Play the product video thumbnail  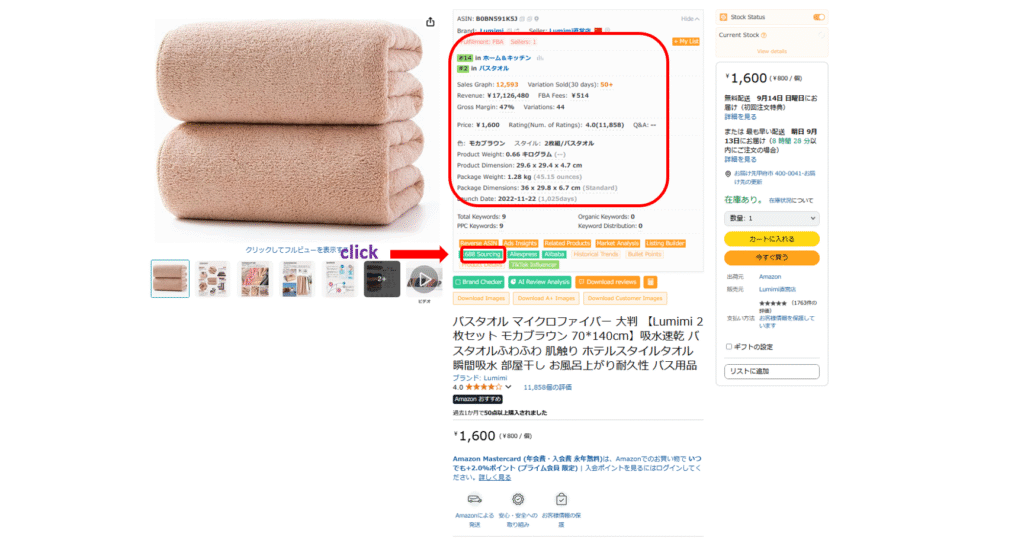coord(424,279)
